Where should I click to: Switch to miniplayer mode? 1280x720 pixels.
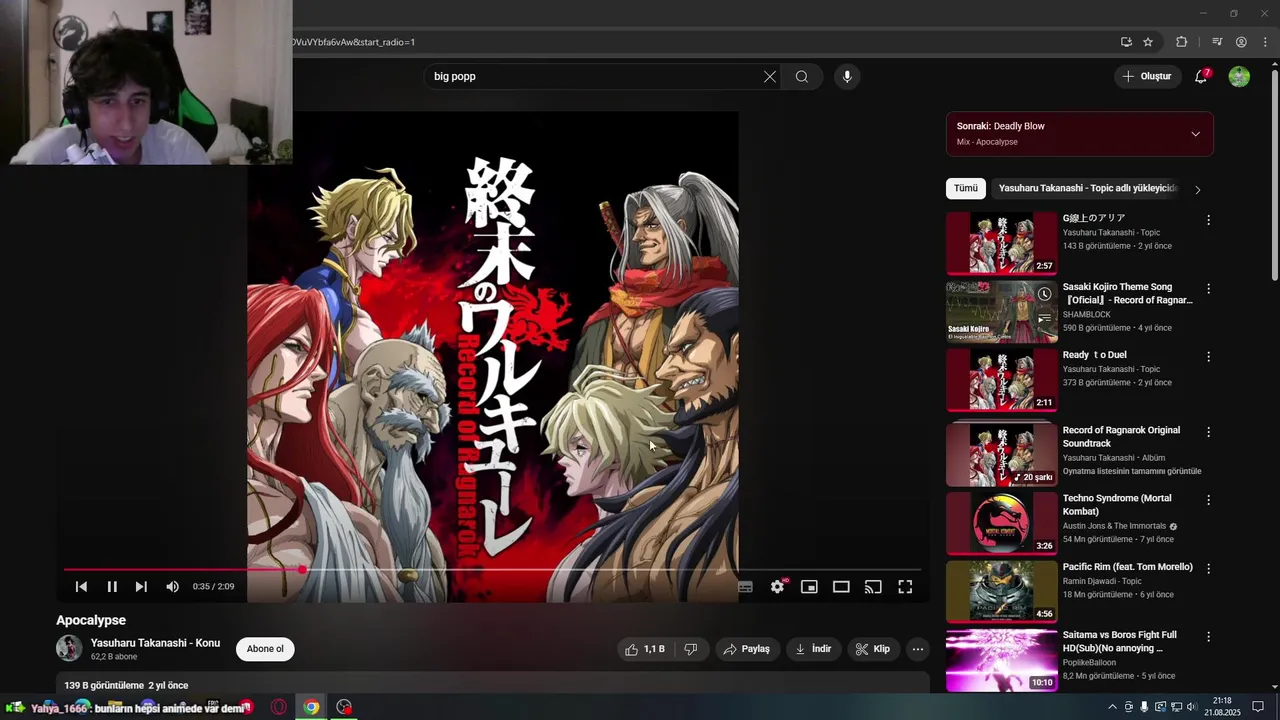809,587
